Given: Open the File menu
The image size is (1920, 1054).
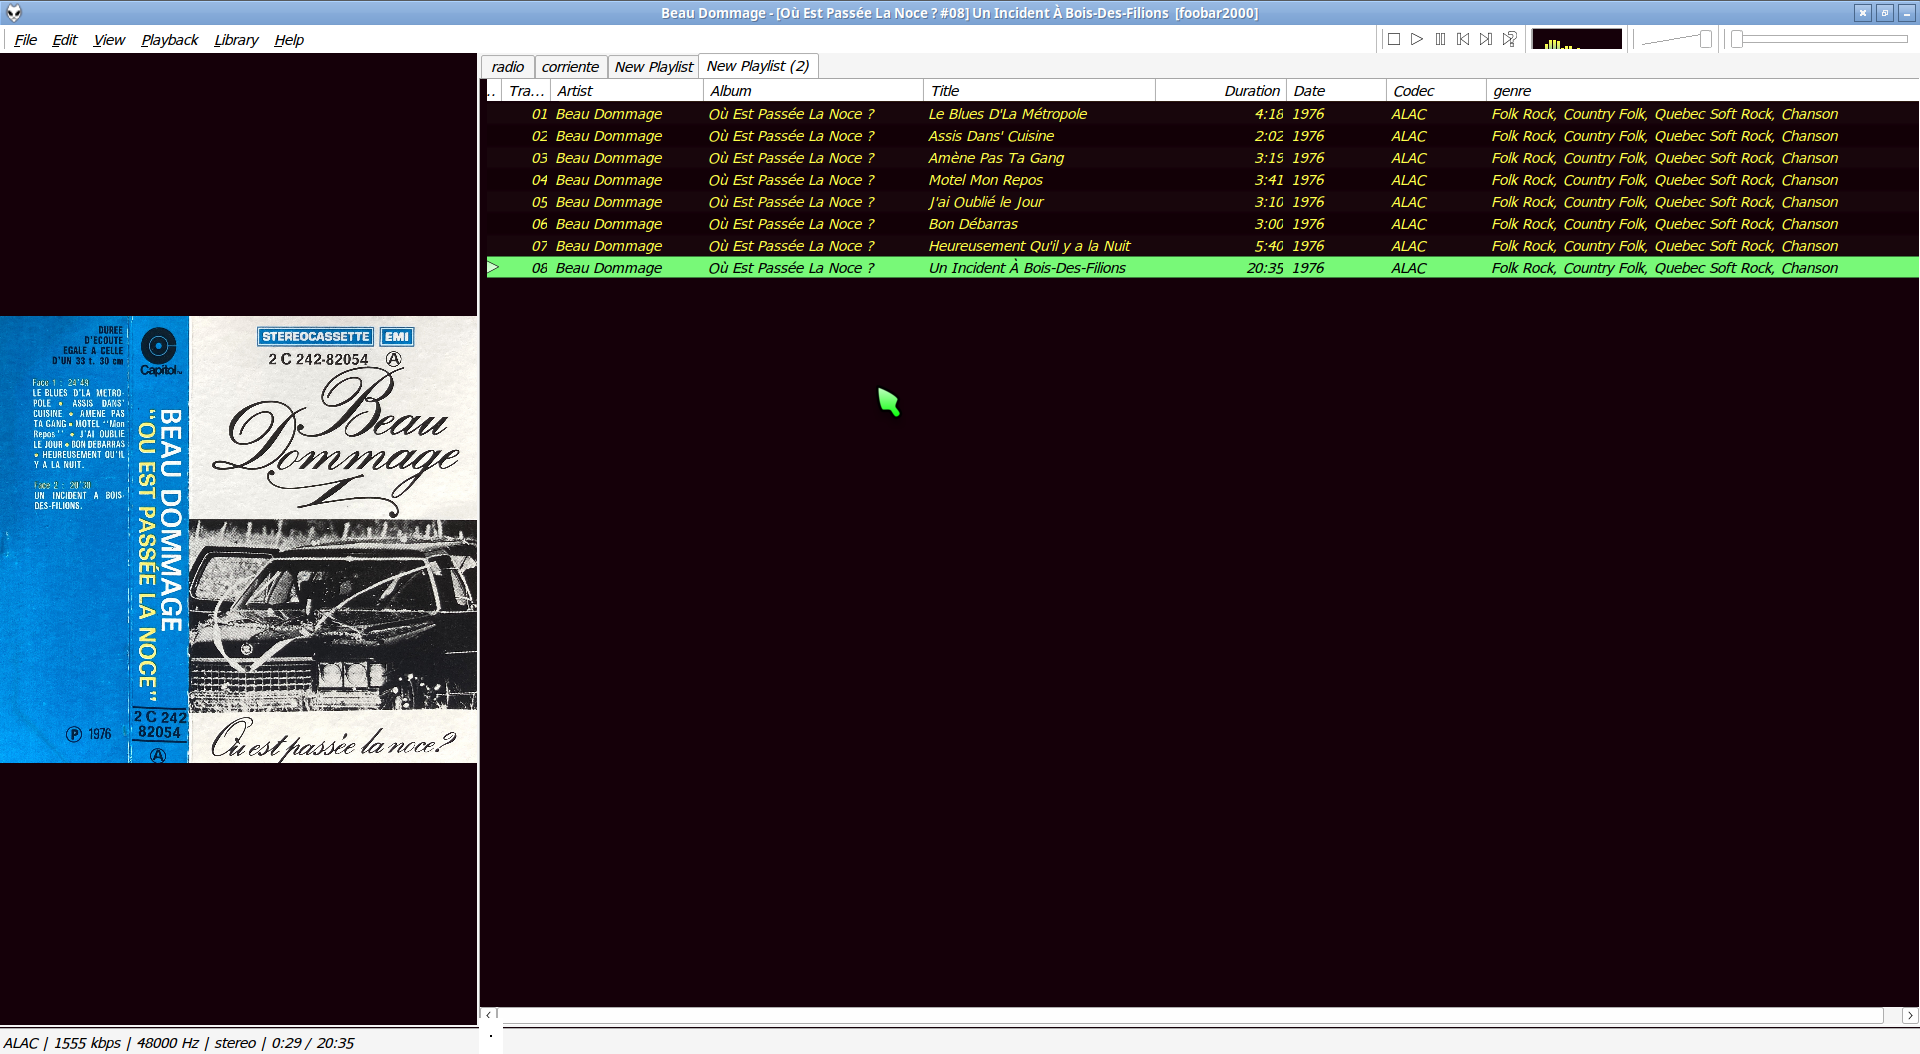Looking at the screenshot, I should click(x=25, y=40).
